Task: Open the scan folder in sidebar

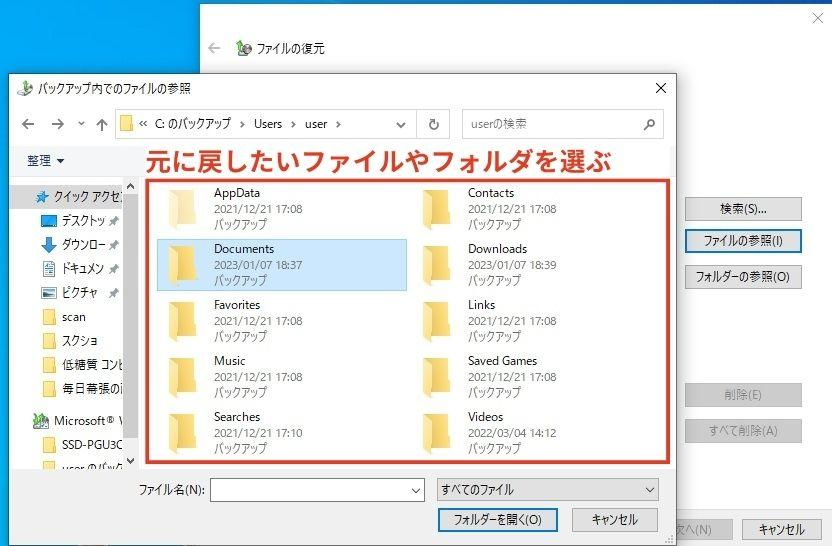Action: pyautogui.click(x=64, y=317)
